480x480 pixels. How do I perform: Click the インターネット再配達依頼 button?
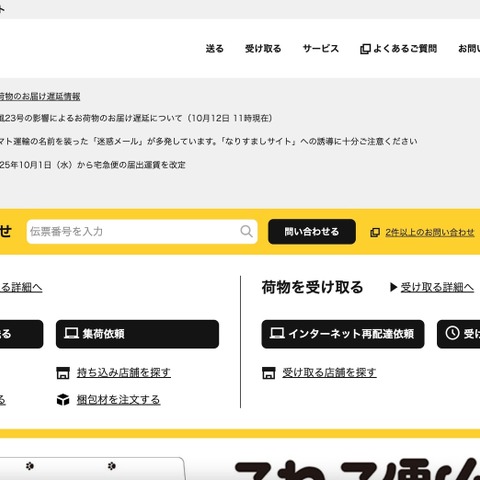tap(343, 334)
